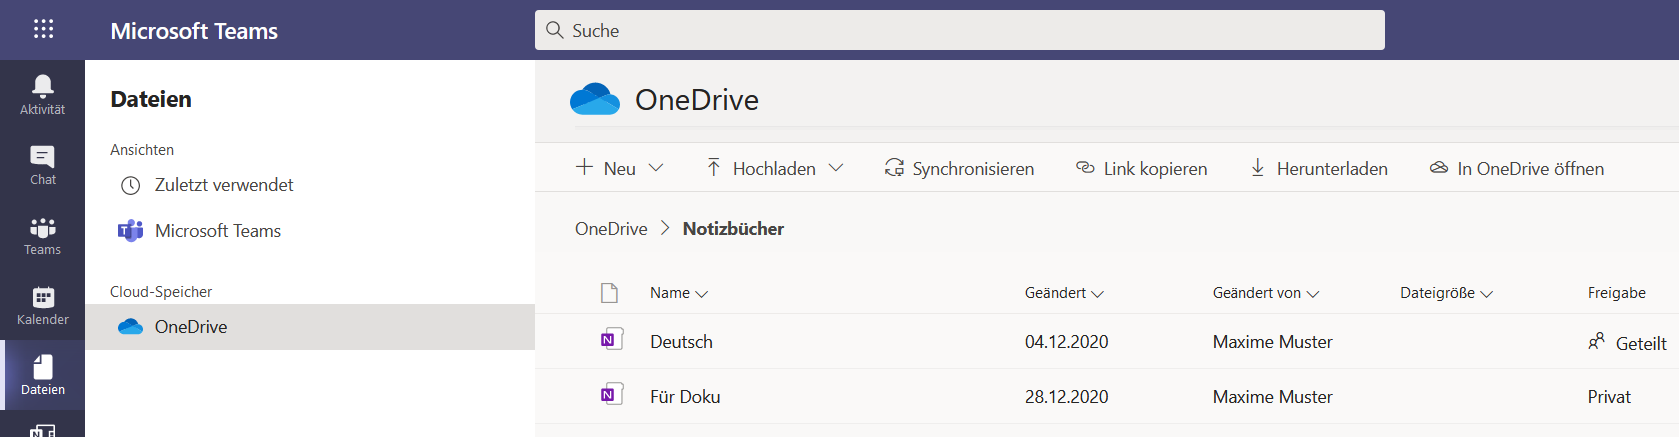Click the Microsoft Teams logo icon in Ansichten
Screen dimensions: 1679x437
tap(130, 231)
